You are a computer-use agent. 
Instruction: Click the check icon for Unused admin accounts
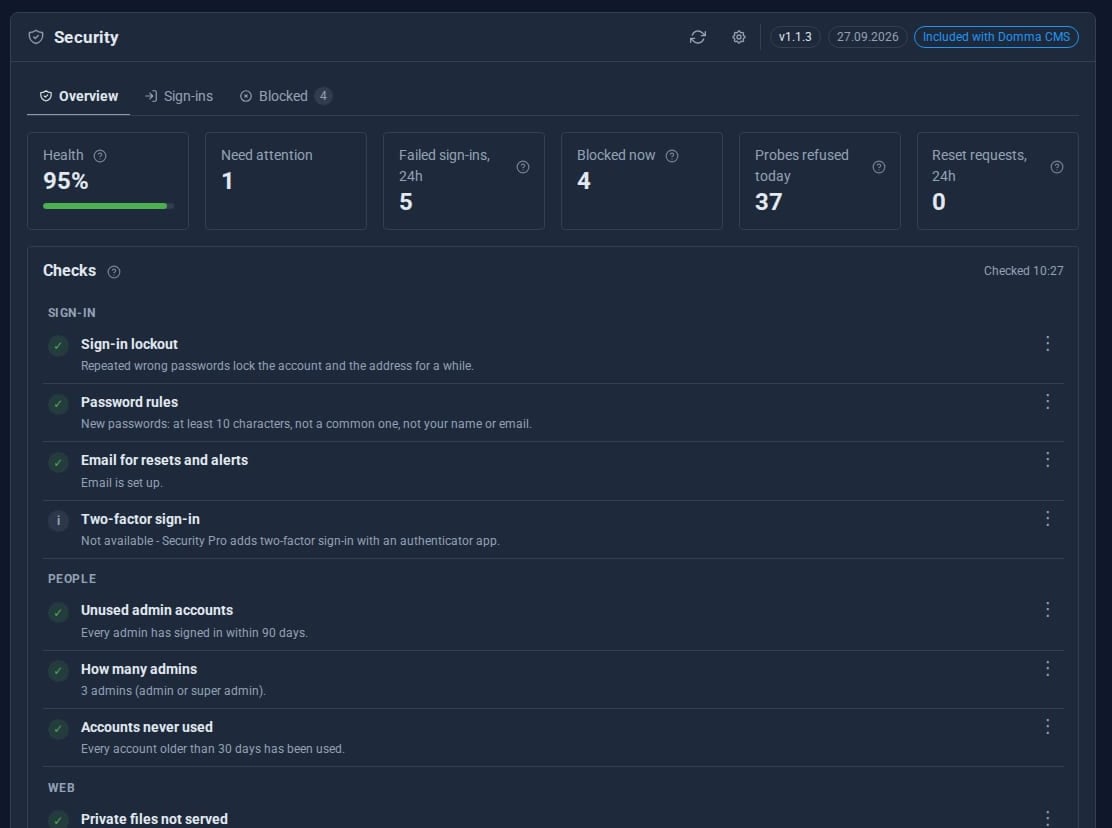click(x=58, y=612)
